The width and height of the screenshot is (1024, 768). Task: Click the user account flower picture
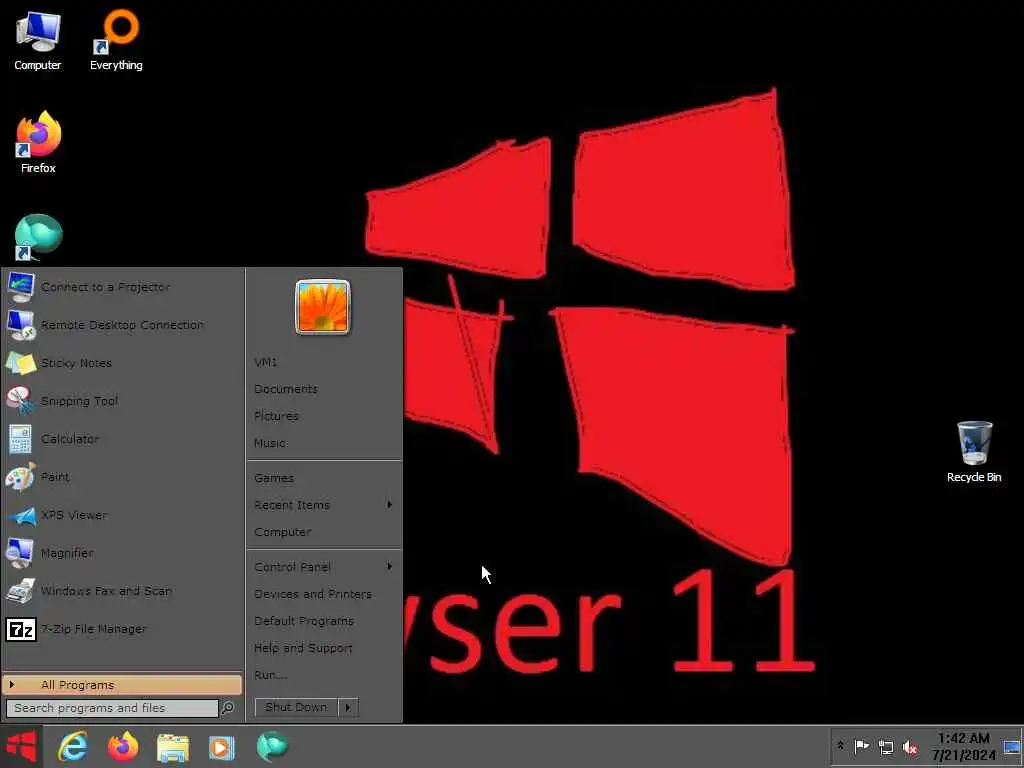point(323,307)
